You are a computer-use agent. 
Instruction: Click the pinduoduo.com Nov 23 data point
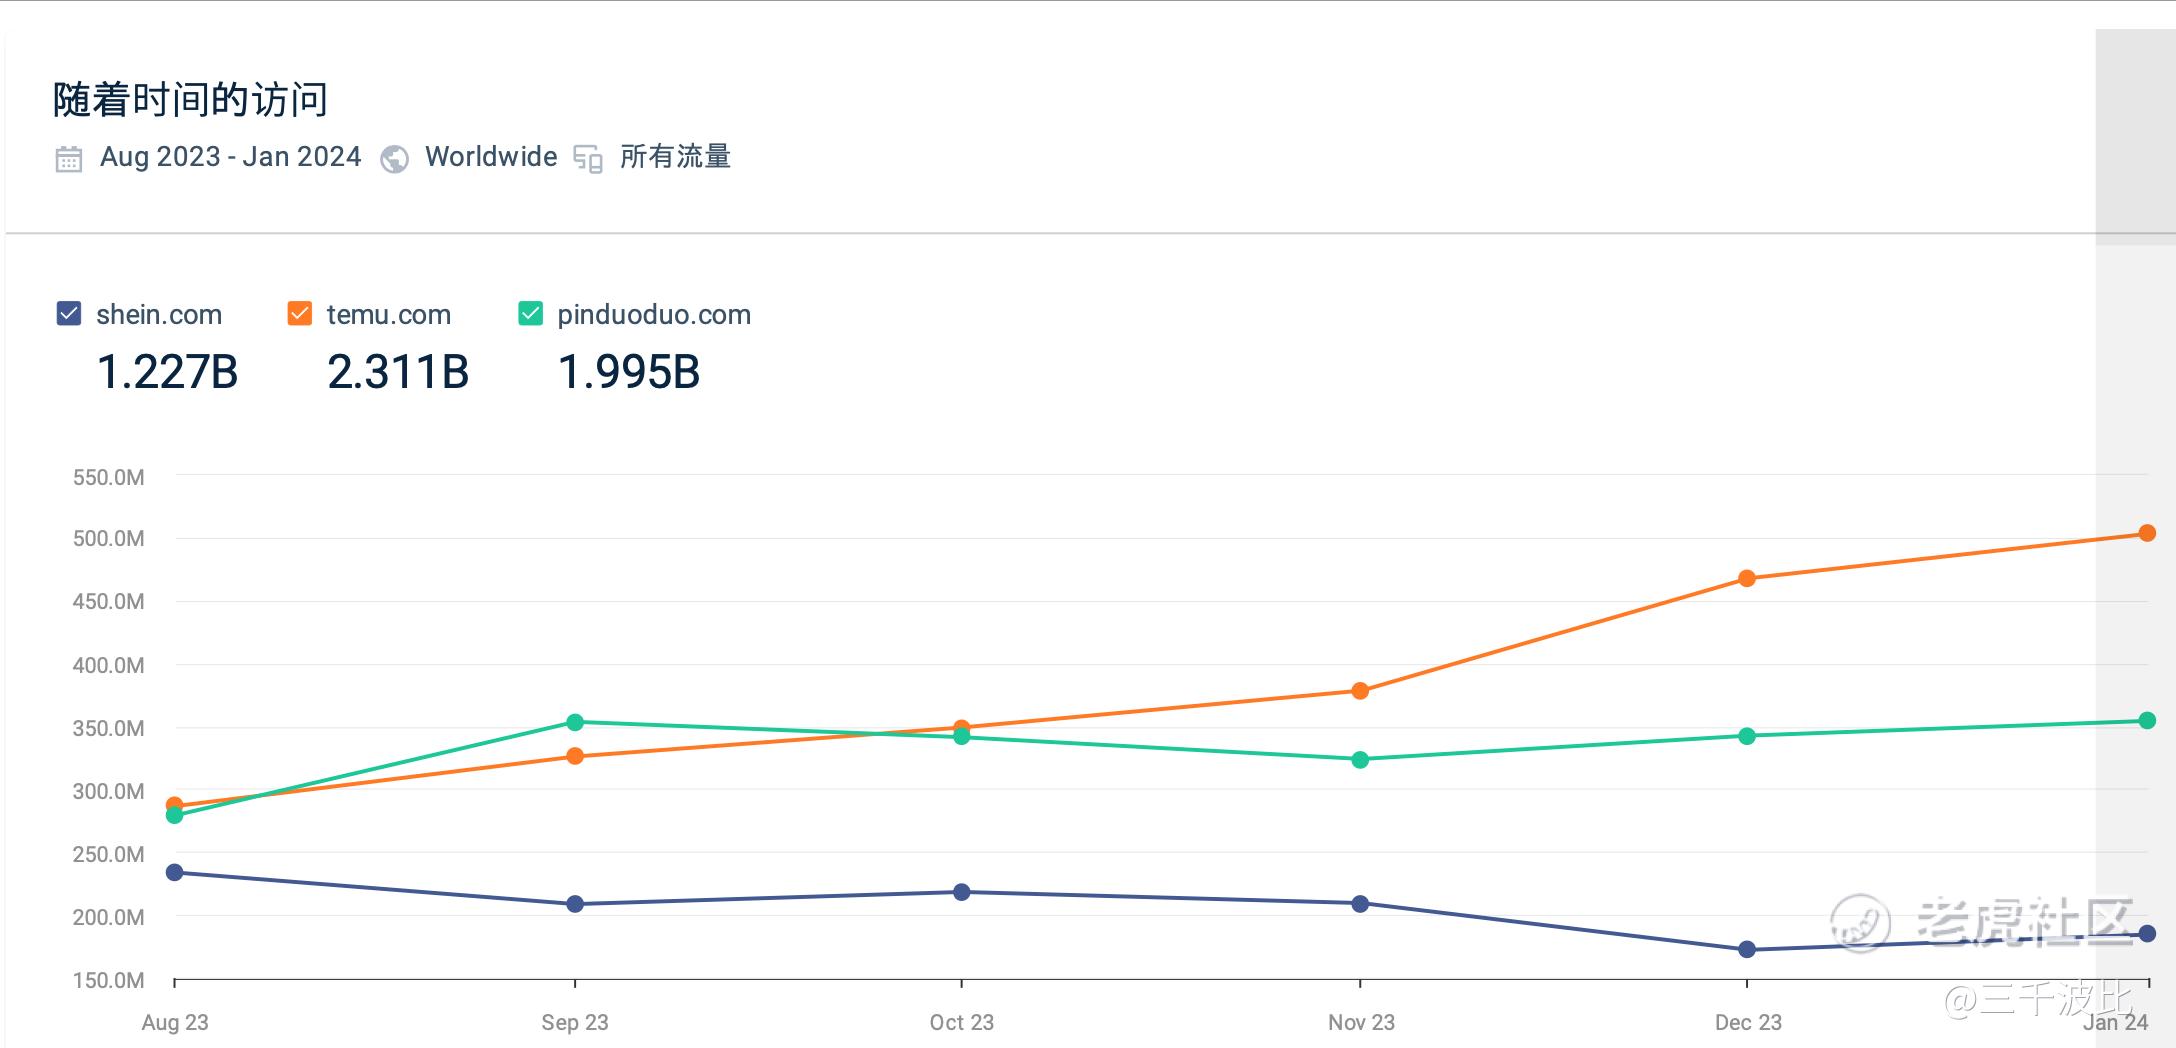click(1360, 760)
